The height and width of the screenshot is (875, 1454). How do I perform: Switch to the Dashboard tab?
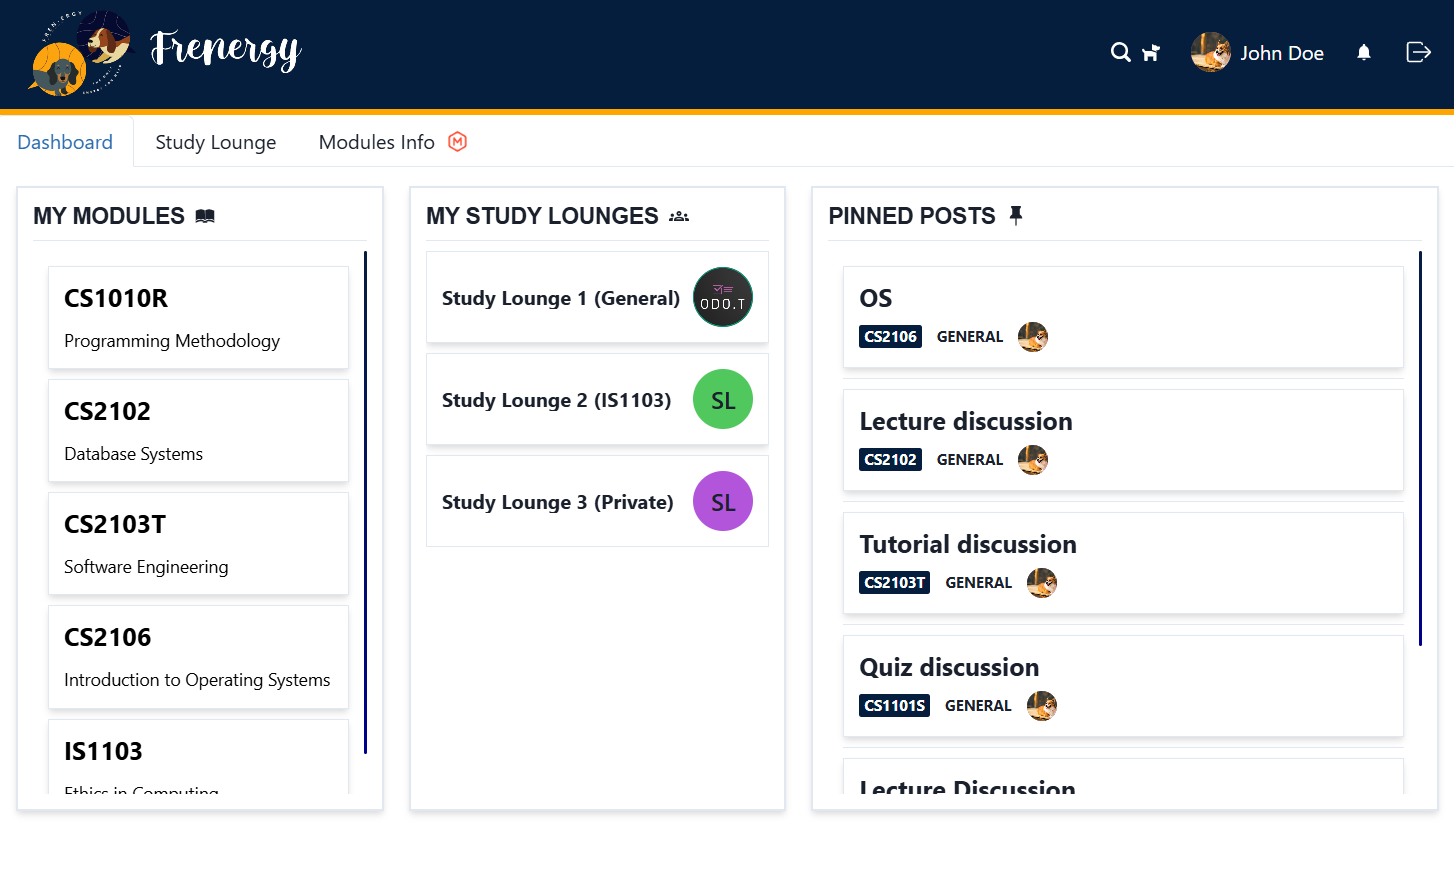click(65, 142)
